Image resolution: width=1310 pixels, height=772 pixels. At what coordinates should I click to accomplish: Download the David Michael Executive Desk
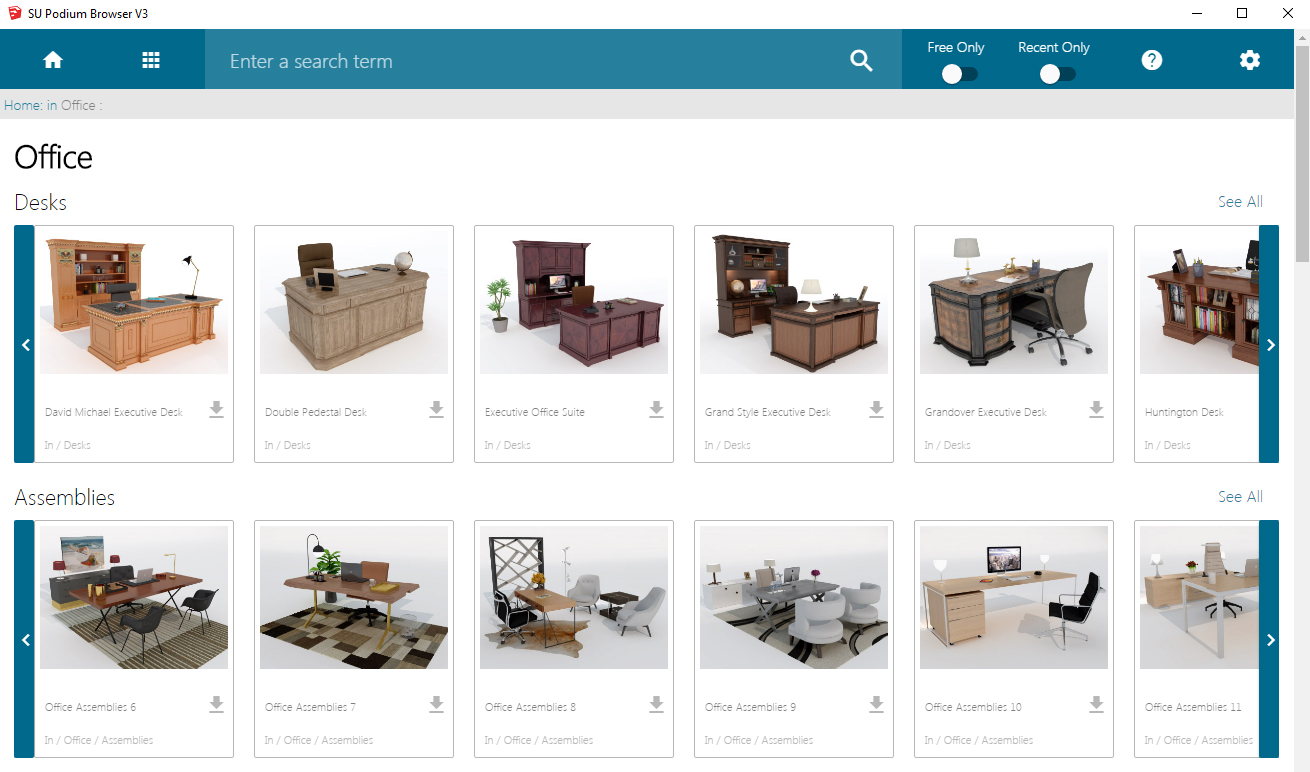coord(217,409)
